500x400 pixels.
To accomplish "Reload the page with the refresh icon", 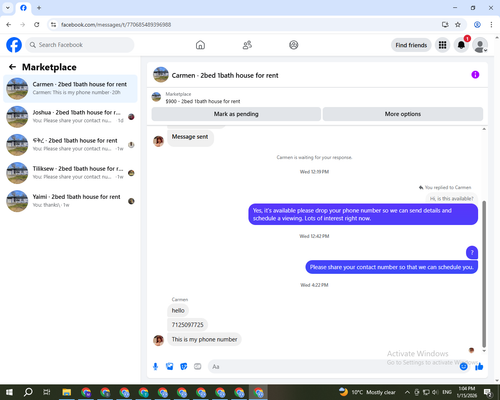I will 37,24.
